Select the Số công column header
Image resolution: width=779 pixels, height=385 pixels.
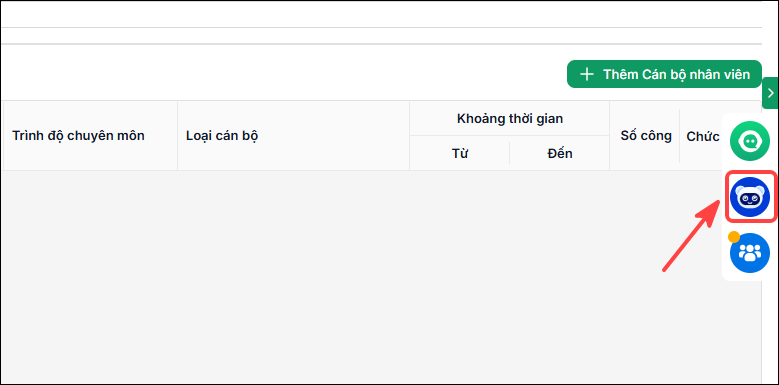[x=645, y=136]
